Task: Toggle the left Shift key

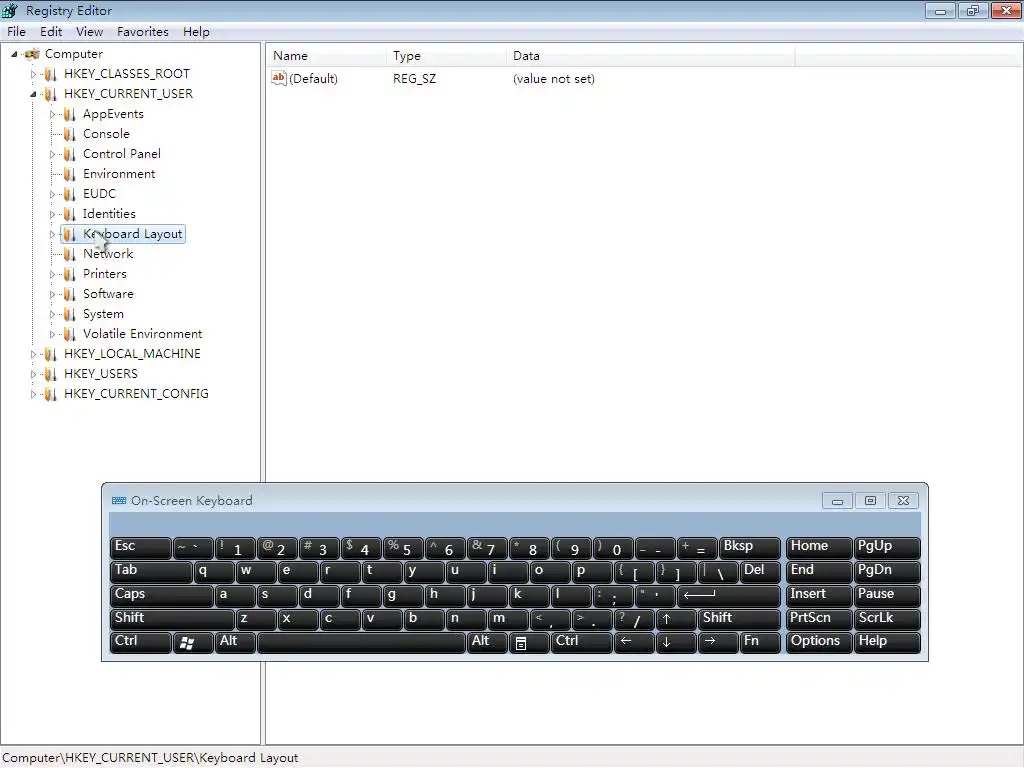Action: click(172, 619)
